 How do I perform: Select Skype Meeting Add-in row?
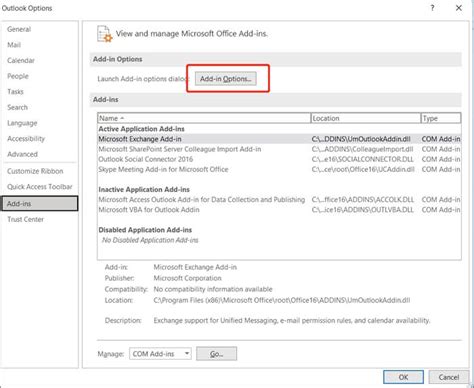279,169
